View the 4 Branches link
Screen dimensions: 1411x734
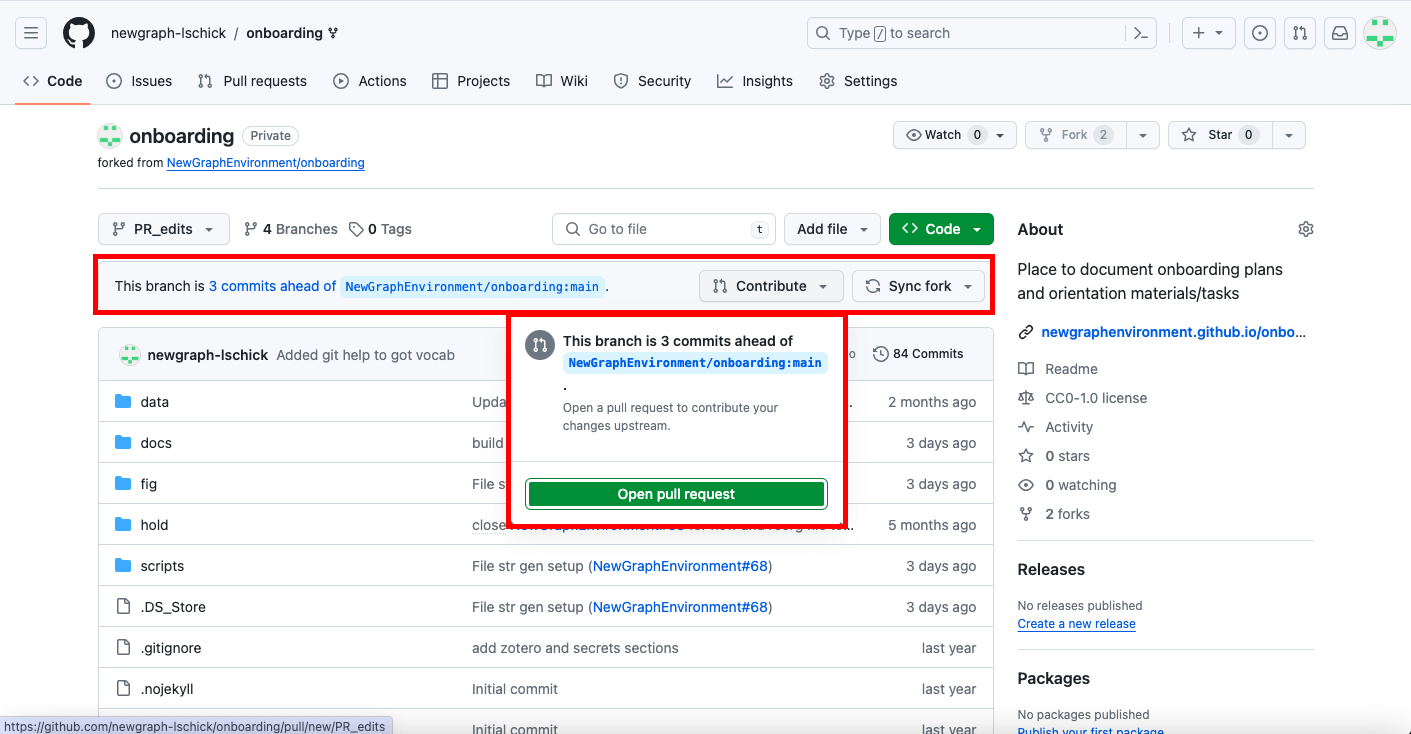[x=291, y=229]
